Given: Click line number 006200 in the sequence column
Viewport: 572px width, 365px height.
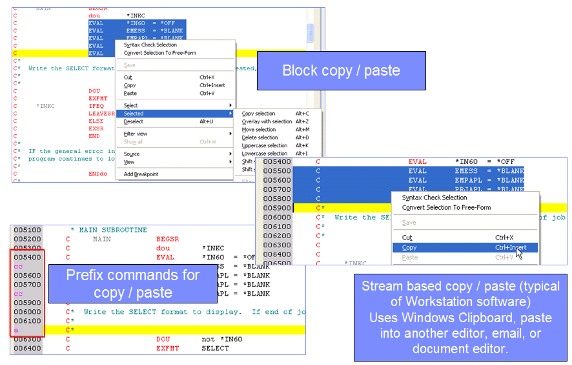Looking at the screenshot, I should [x=277, y=236].
